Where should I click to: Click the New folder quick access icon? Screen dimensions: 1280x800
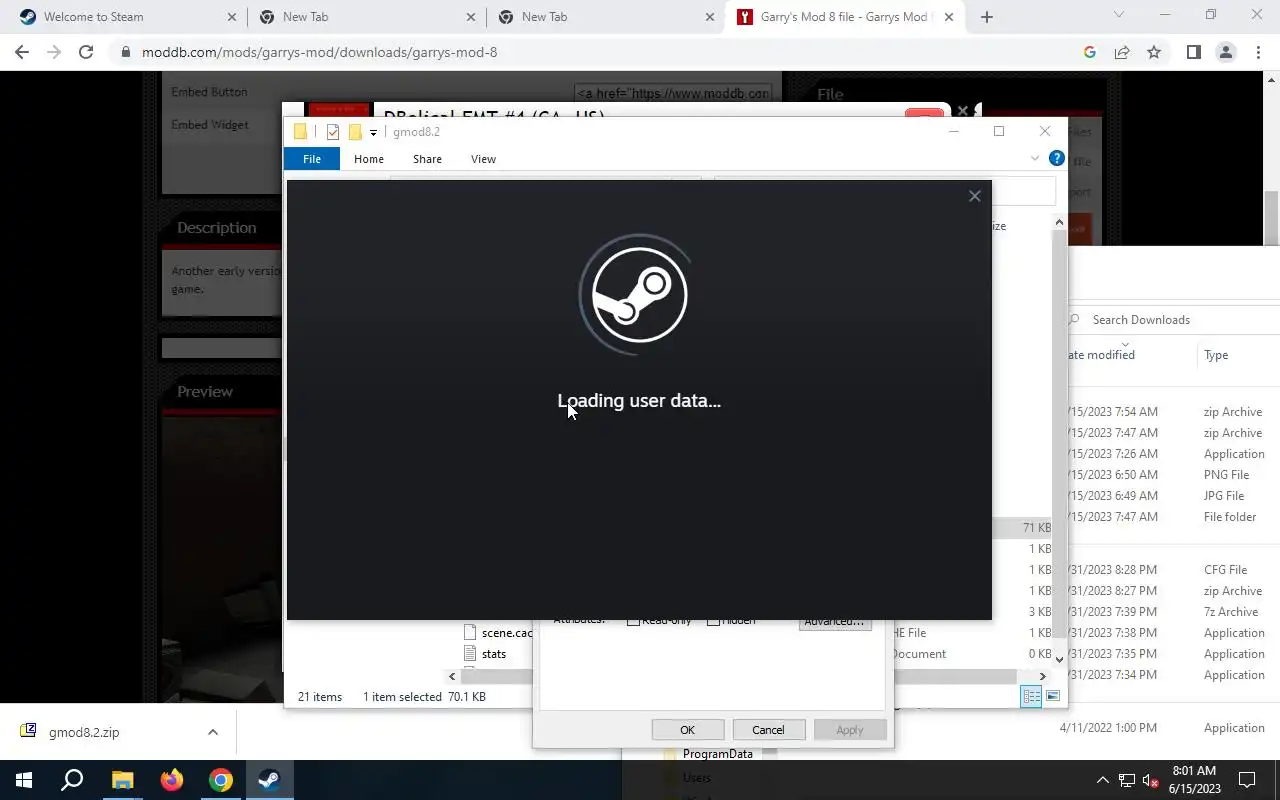(x=354, y=132)
